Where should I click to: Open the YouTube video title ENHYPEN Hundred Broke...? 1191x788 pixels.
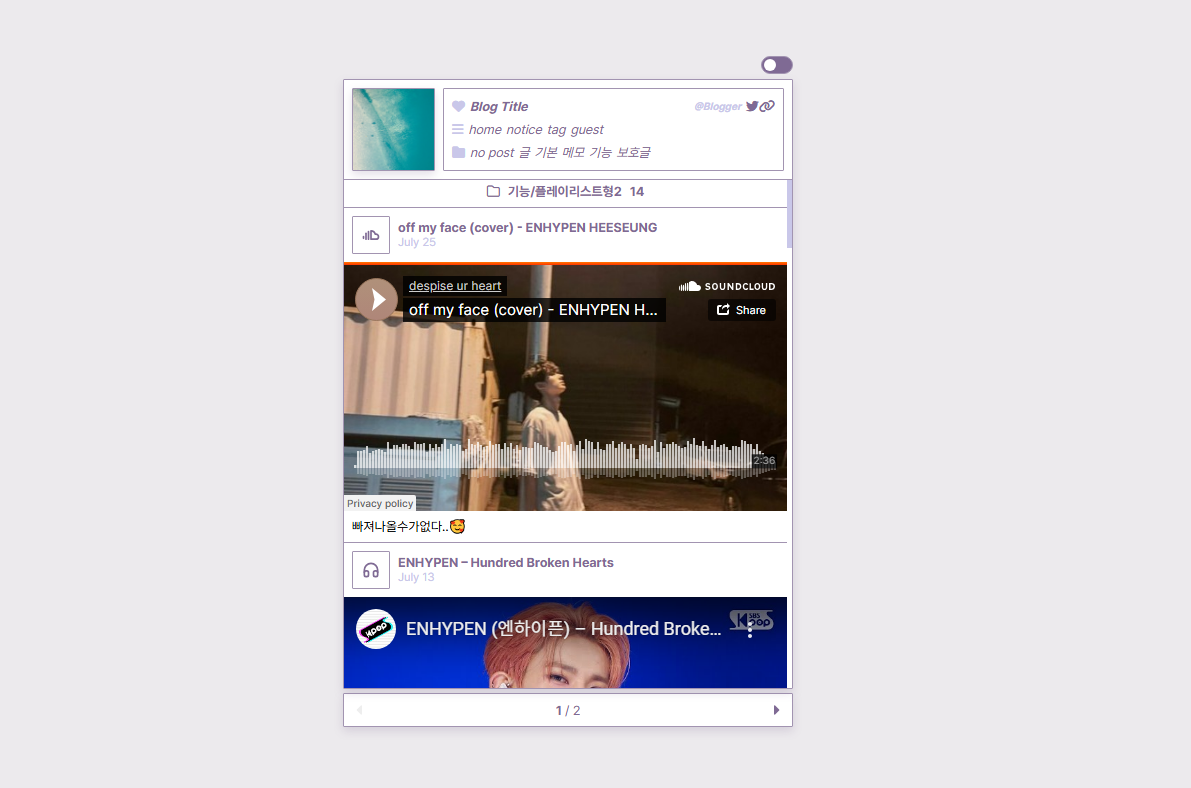coord(564,629)
